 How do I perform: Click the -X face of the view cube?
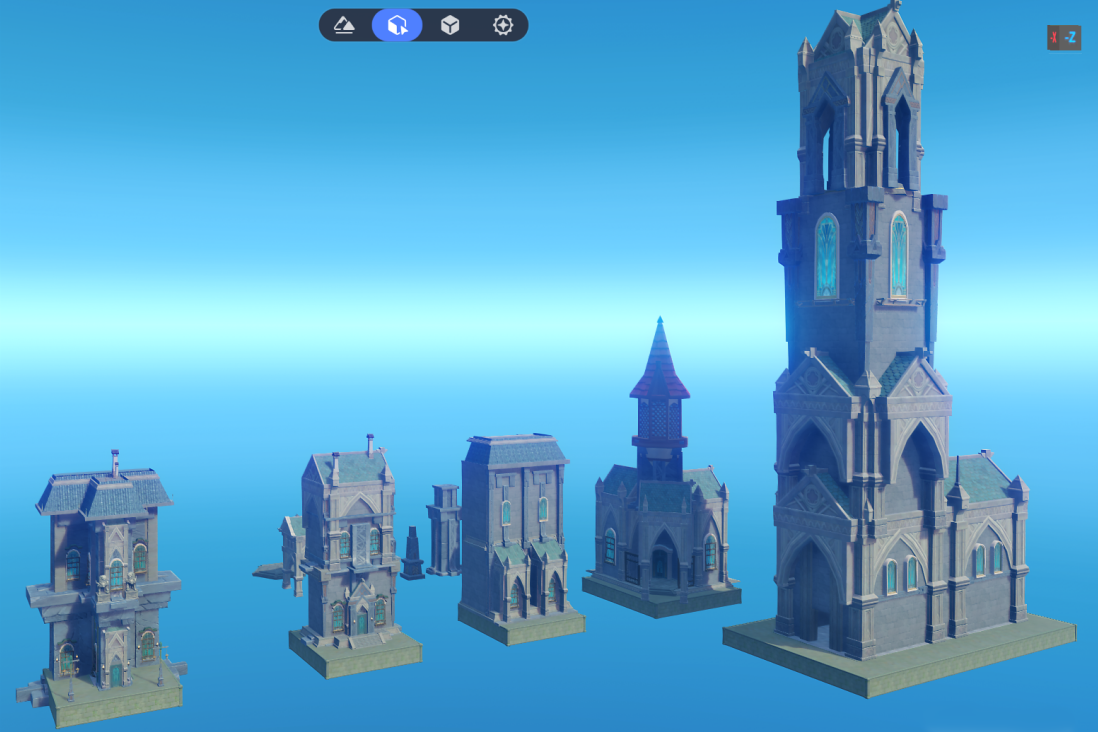point(1054,38)
